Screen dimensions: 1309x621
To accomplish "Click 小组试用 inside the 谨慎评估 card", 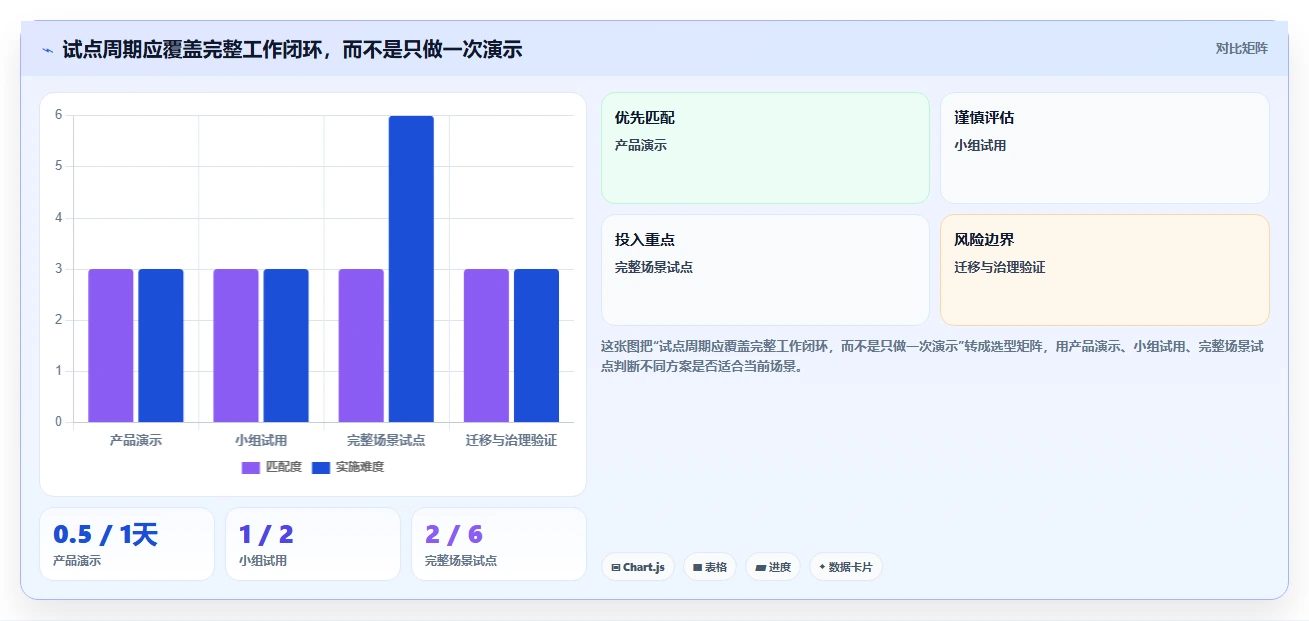I will click(980, 146).
